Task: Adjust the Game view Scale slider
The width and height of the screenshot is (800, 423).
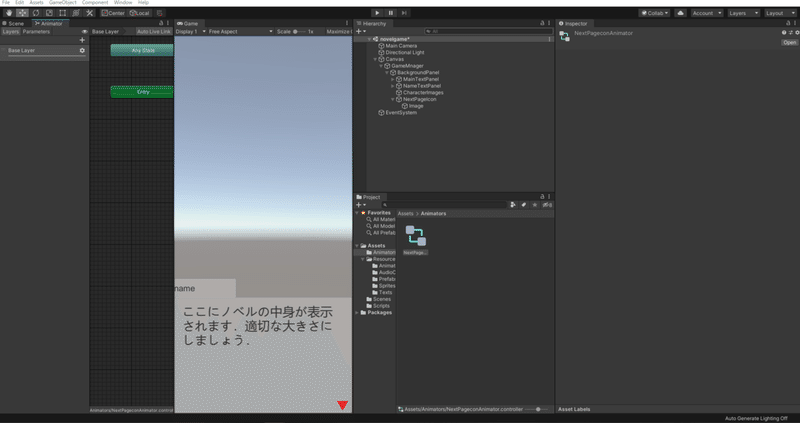Action: [x=299, y=32]
